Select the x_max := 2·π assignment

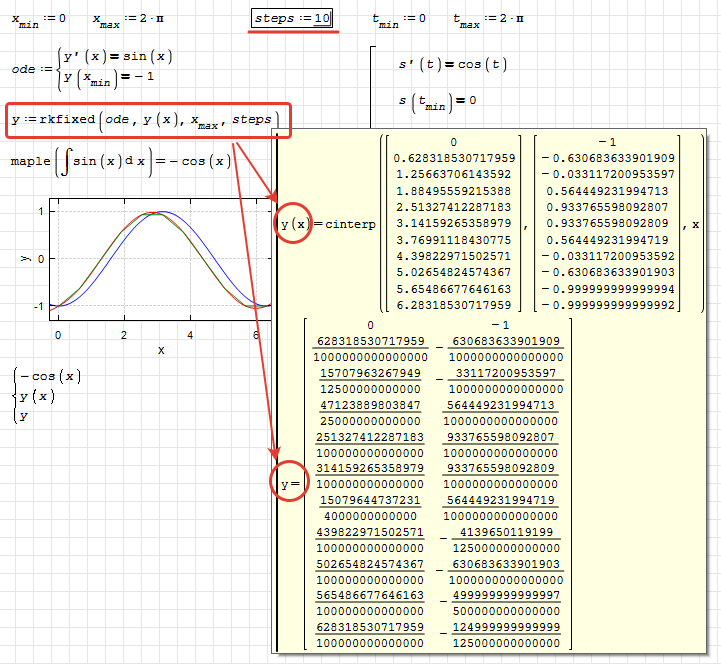126,19
